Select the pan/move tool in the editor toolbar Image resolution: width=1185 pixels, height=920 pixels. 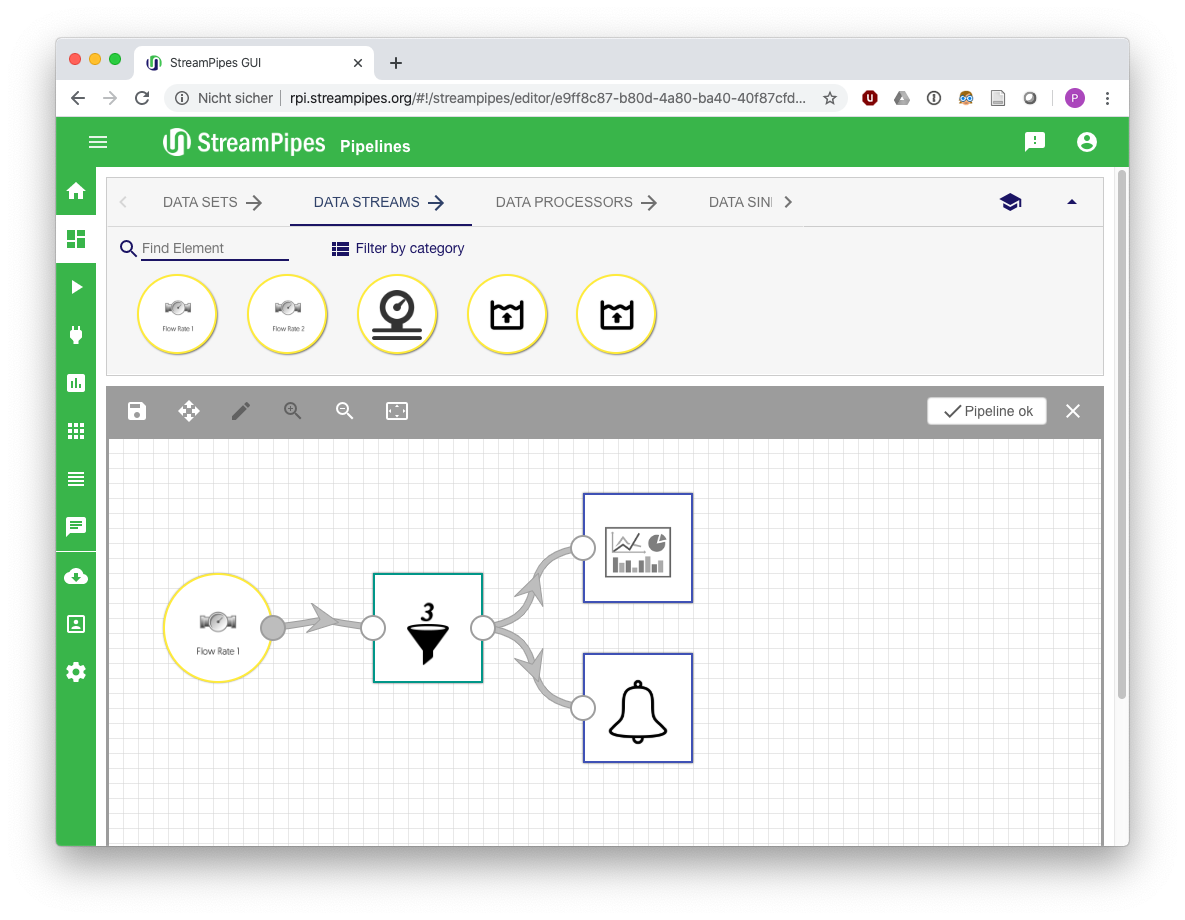click(x=189, y=411)
